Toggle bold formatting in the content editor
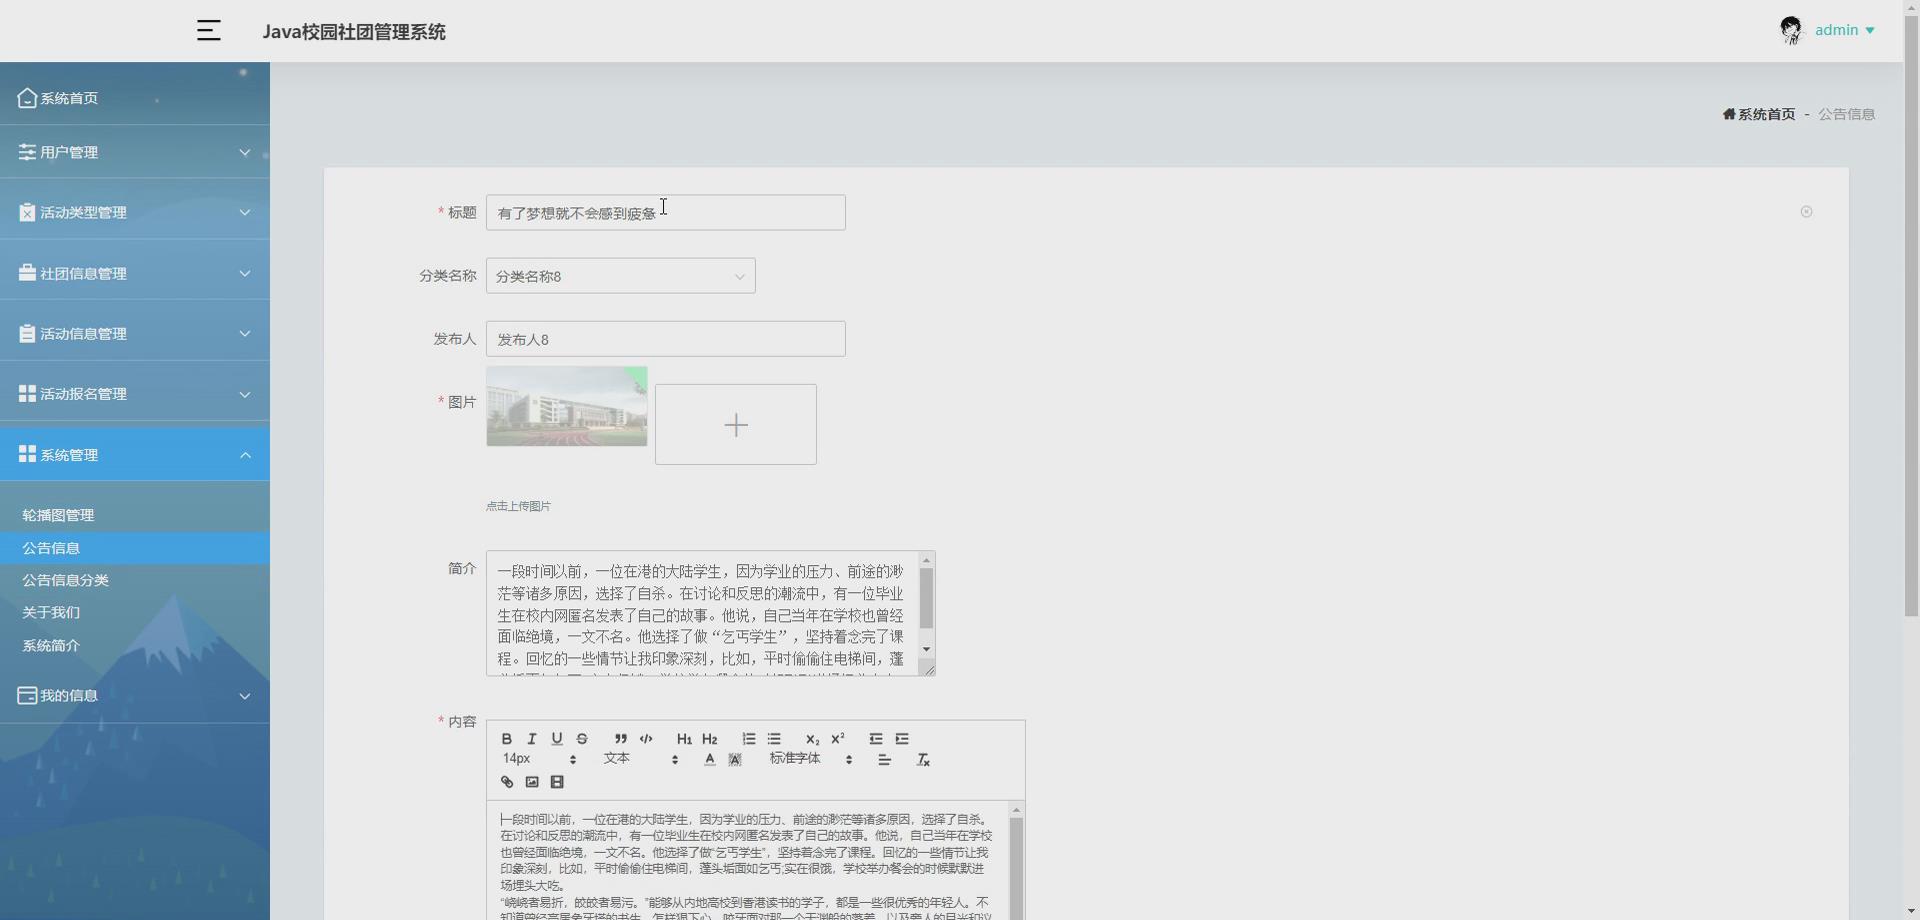The width and height of the screenshot is (1920, 920). [x=507, y=739]
